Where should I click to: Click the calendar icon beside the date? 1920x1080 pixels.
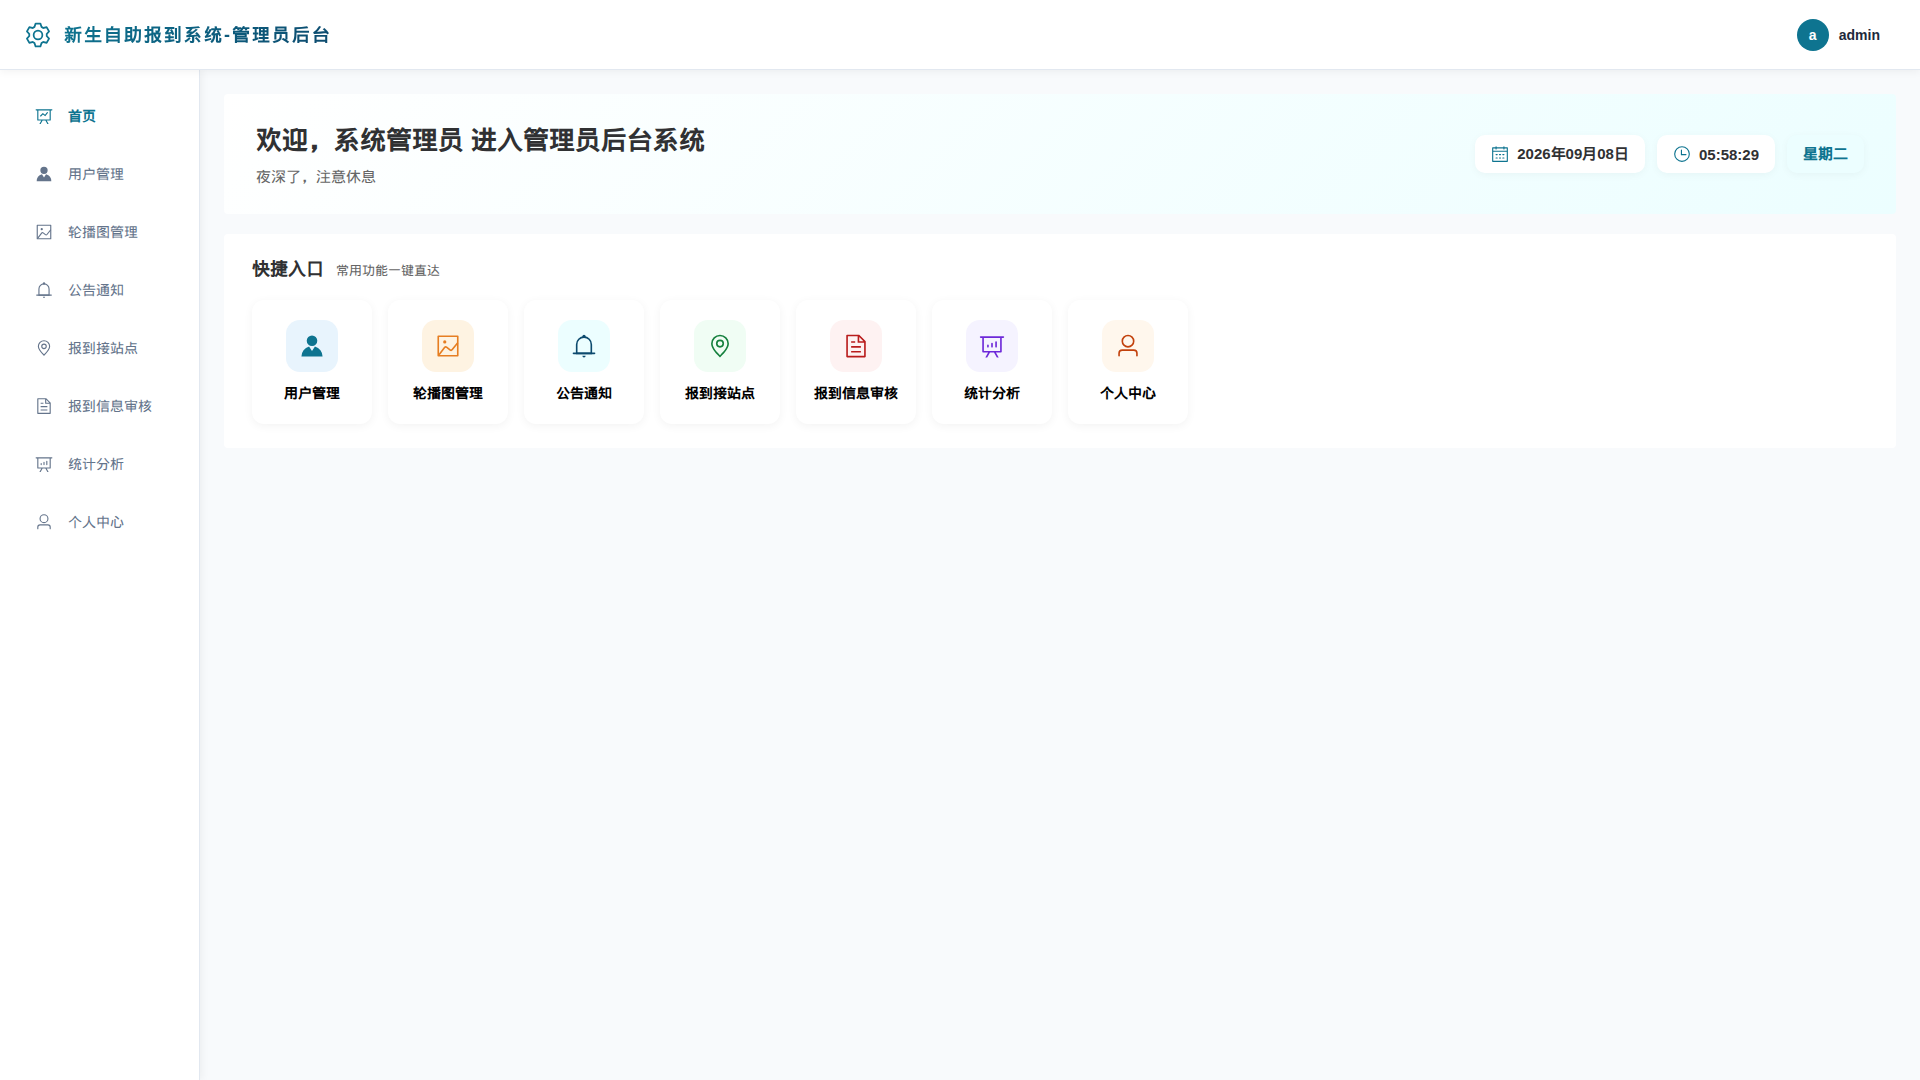point(1500,154)
